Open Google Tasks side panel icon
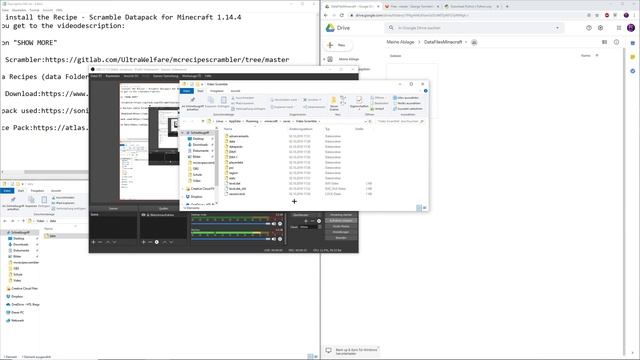Screen dimensions: 640x360 [633, 71]
